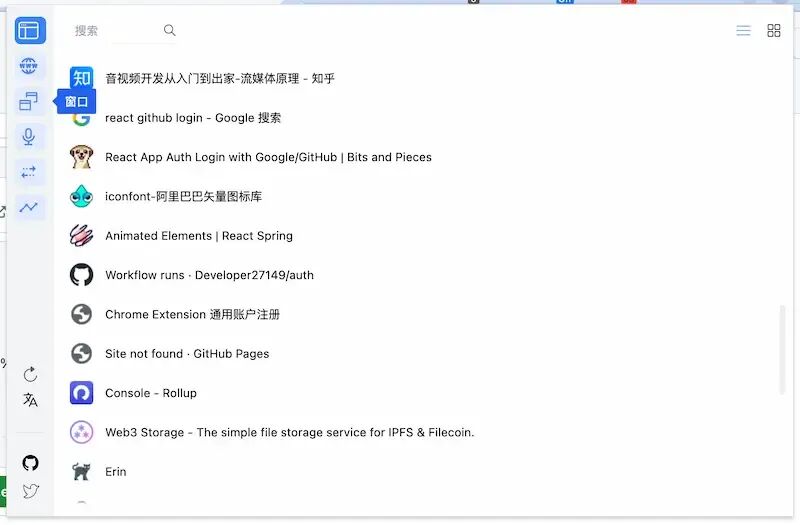Screen dimensions: 800x525
Task: Open Workflow runs · Developer27149/auth tab
Action: point(209,275)
